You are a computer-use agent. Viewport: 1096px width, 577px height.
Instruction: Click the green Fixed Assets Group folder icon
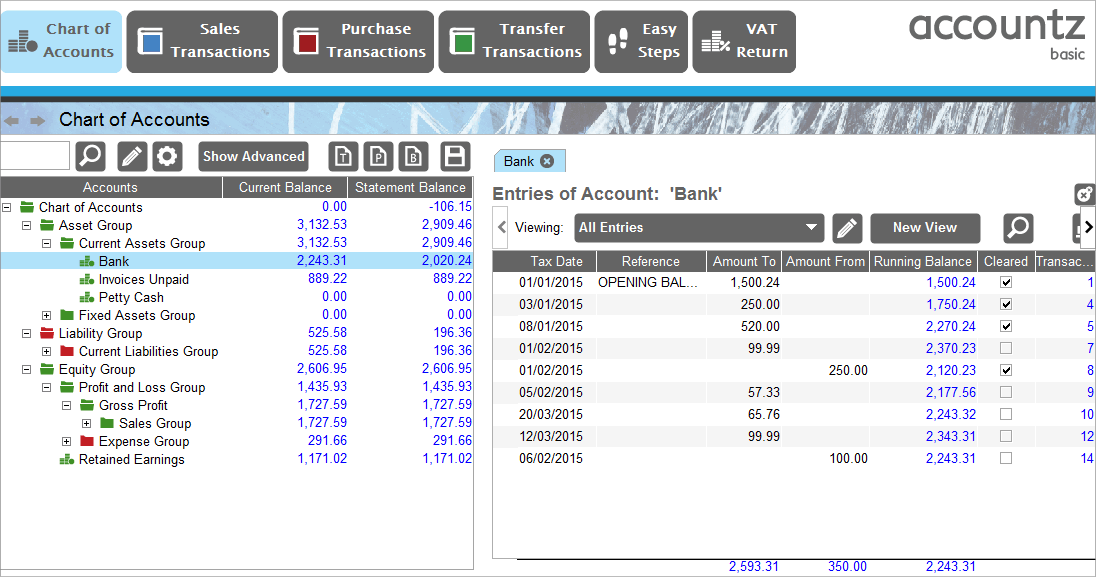click(67, 315)
